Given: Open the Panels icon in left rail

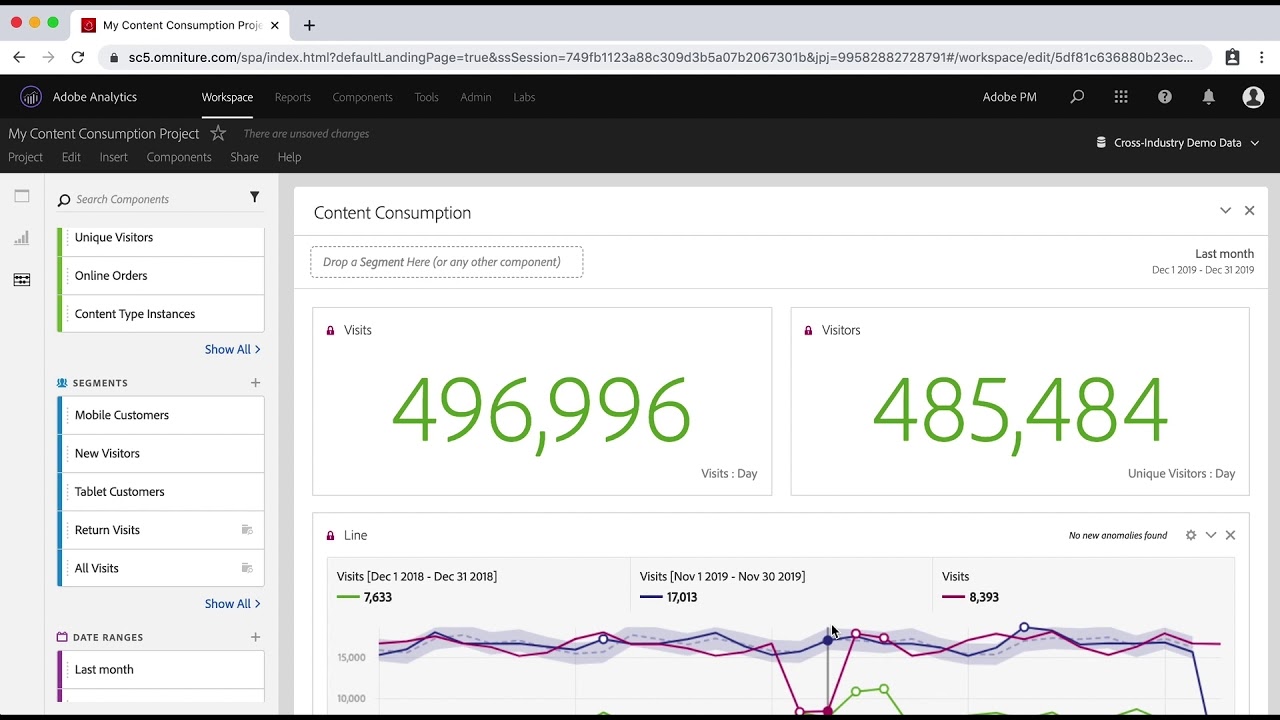Looking at the screenshot, I should tap(22, 196).
